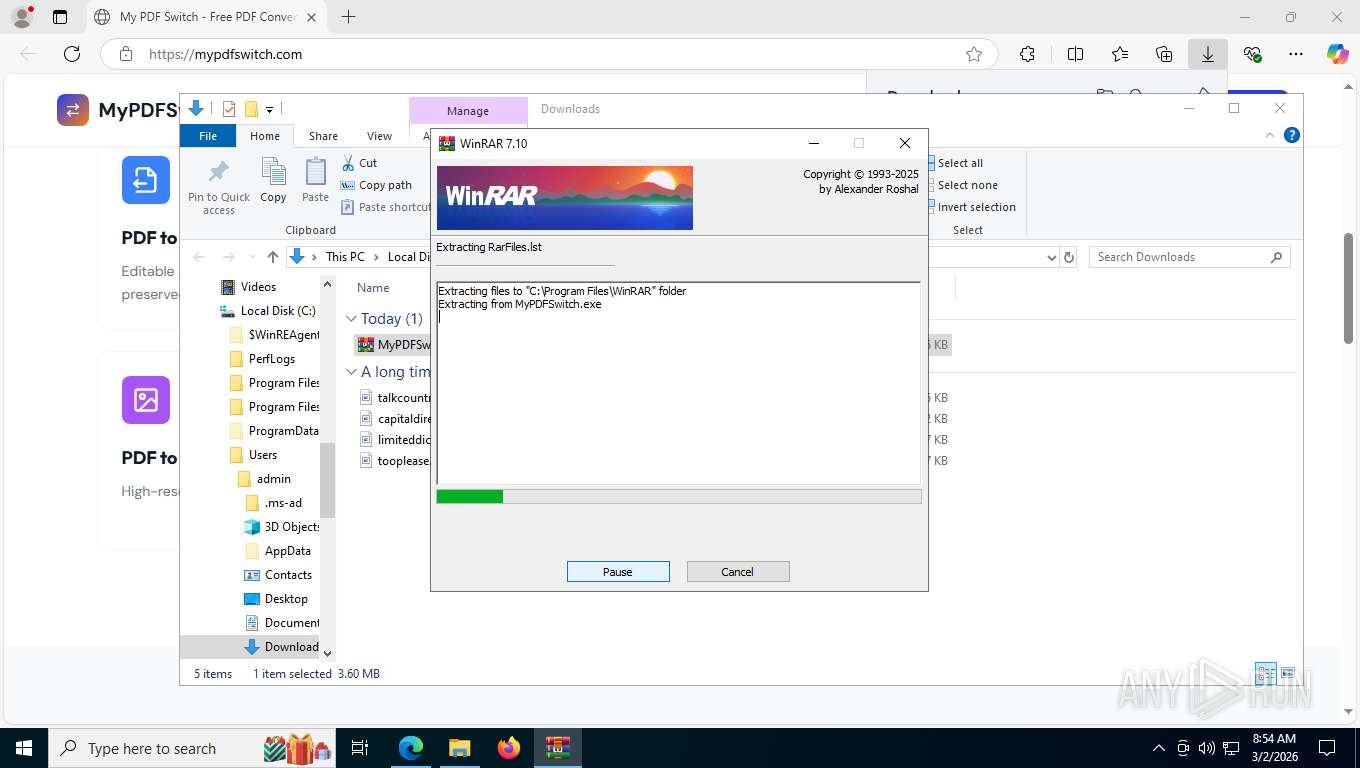Select the admin folder in tree
The height and width of the screenshot is (768, 1360).
pyautogui.click(x=273, y=479)
